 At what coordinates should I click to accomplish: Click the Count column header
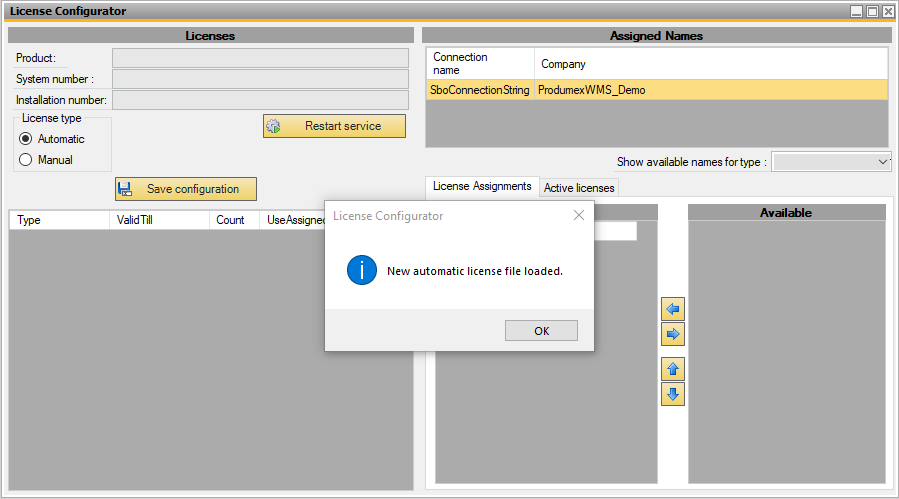click(x=234, y=220)
